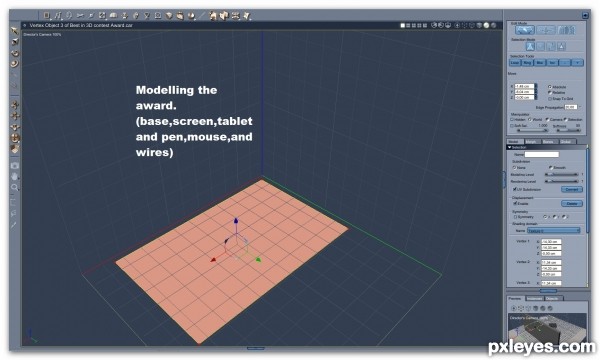
Task: Enable the Symmetry checkbox
Action: pos(515,217)
